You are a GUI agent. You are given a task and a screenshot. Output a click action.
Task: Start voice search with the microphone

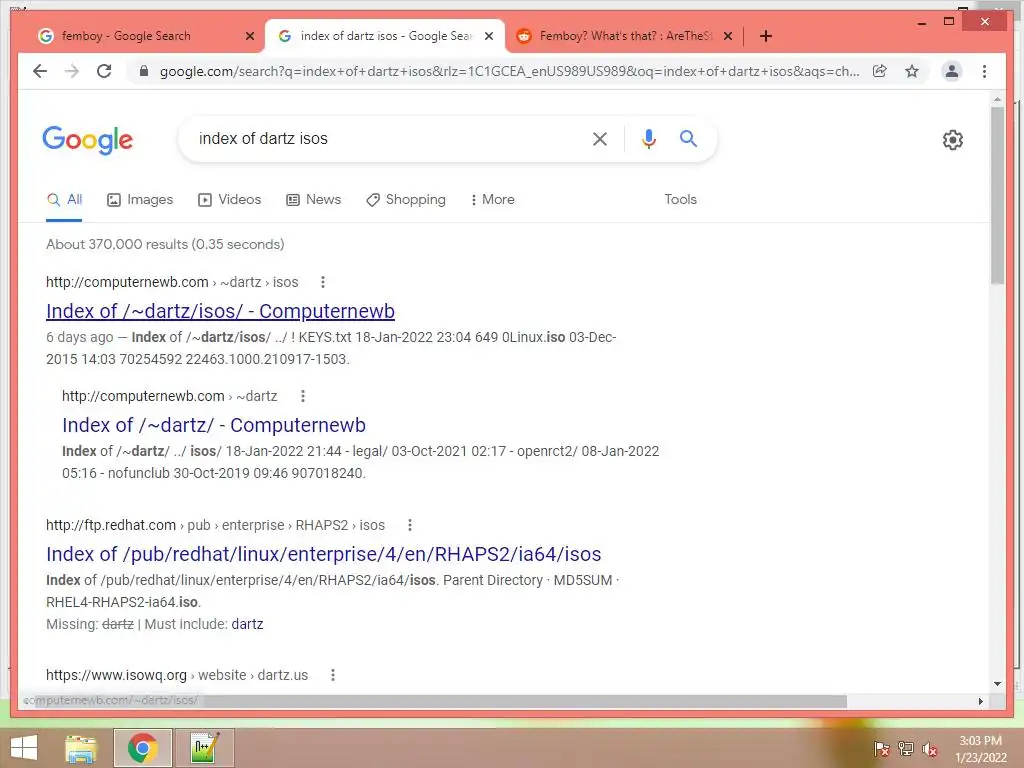click(x=648, y=138)
